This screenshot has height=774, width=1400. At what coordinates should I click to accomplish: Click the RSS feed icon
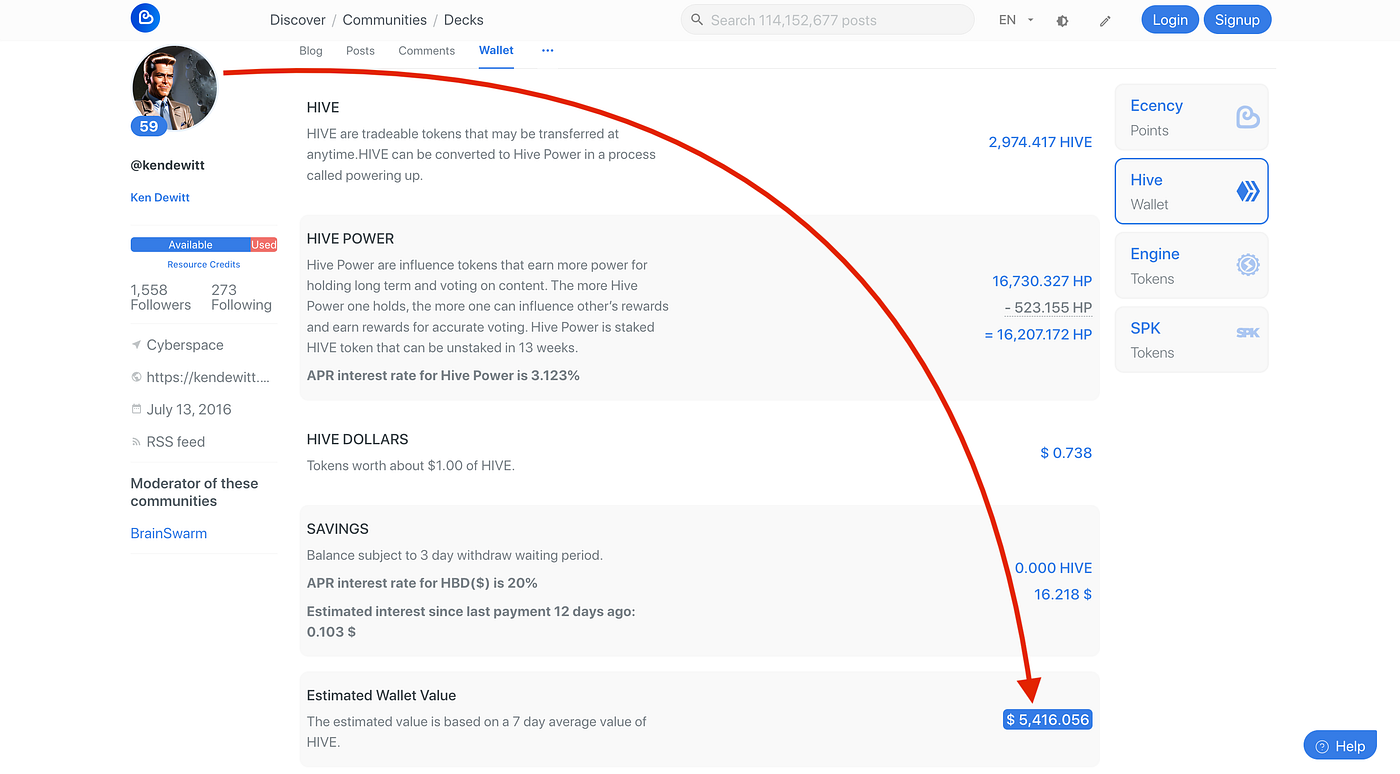[136, 441]
